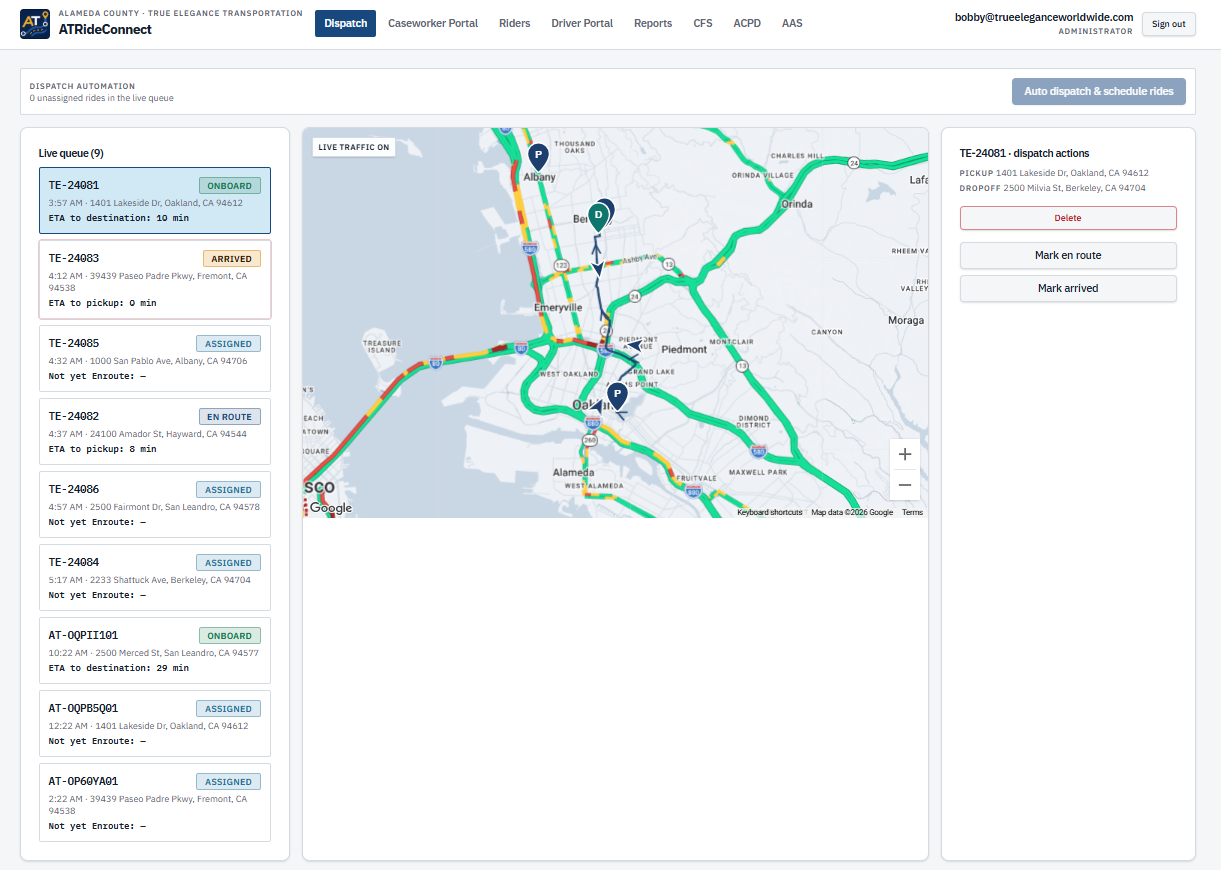
Task: Open the Reports tab
Action: click(x=653, y=23)
